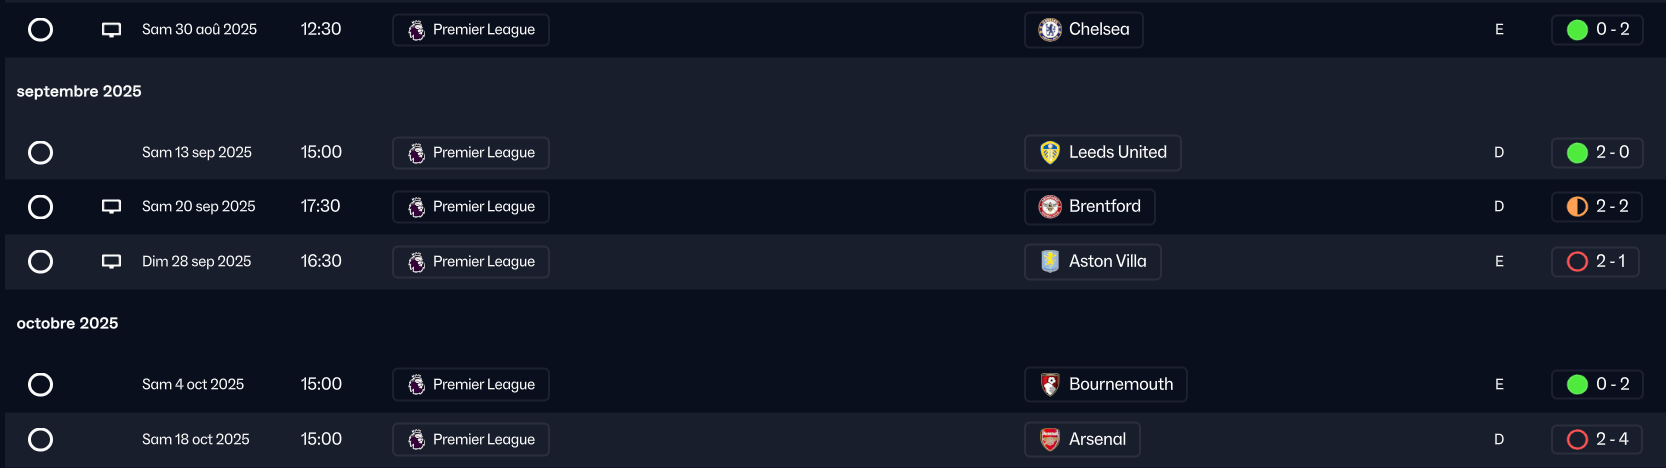Click the TV broadcast icon for Chelsea match
This screenshot has width=1666, height=468.
(x=111, y=30)
